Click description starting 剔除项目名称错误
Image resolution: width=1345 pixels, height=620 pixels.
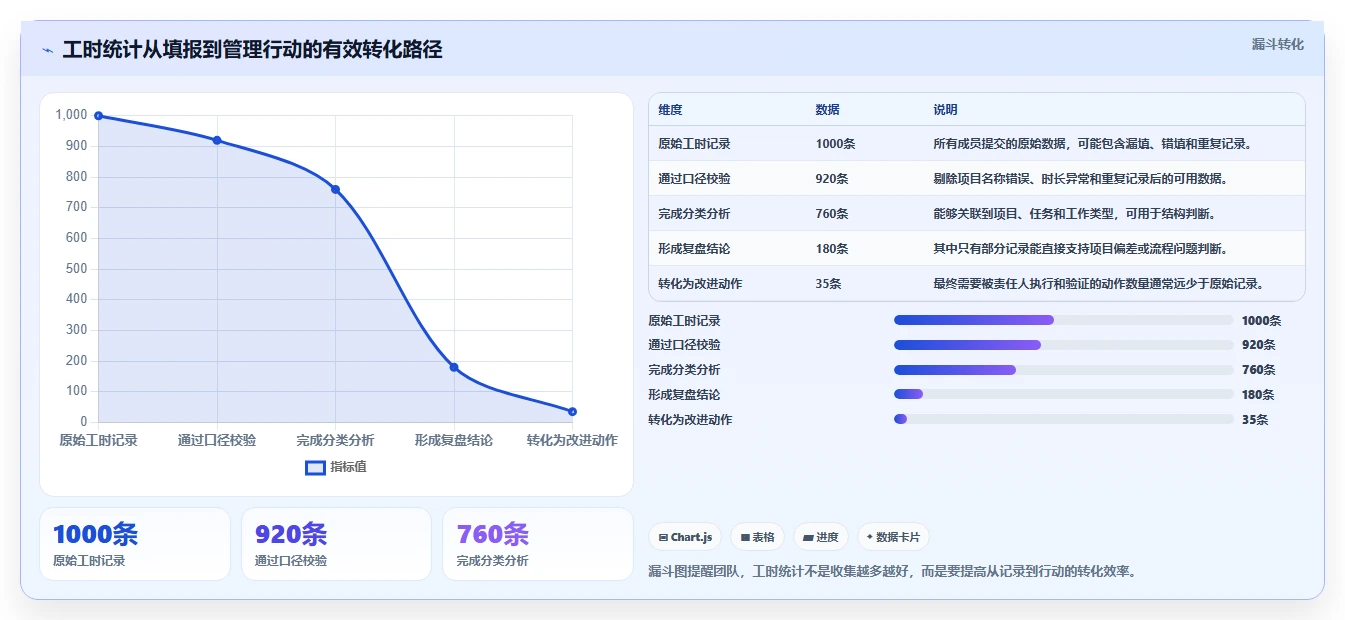click(1080, 179)
